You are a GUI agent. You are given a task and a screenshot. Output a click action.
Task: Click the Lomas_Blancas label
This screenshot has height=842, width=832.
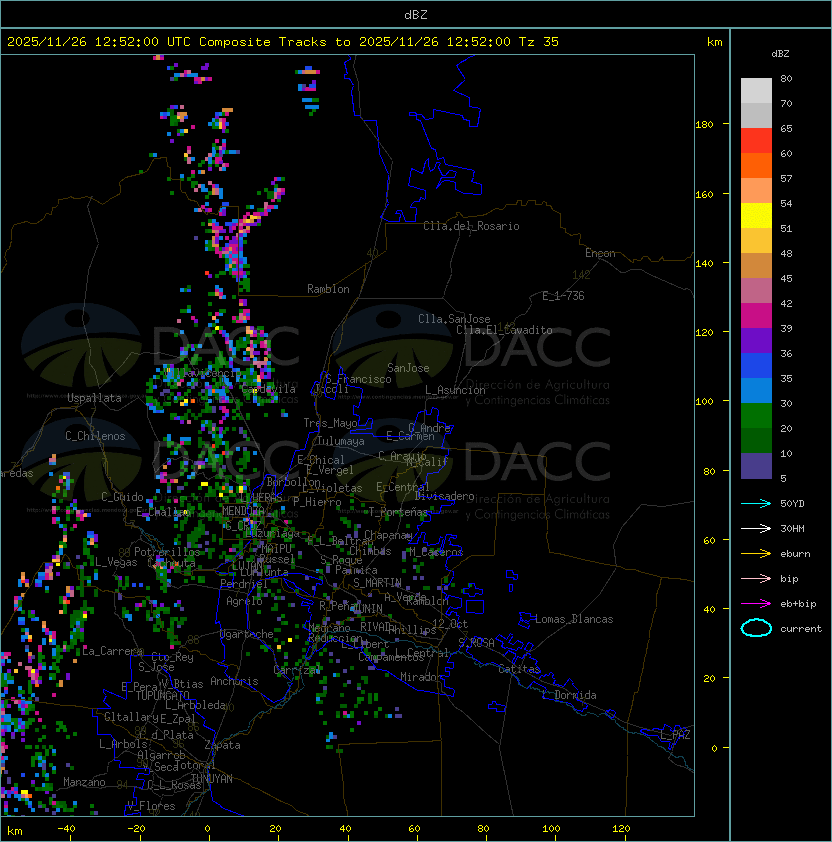[x=574, y=619]
